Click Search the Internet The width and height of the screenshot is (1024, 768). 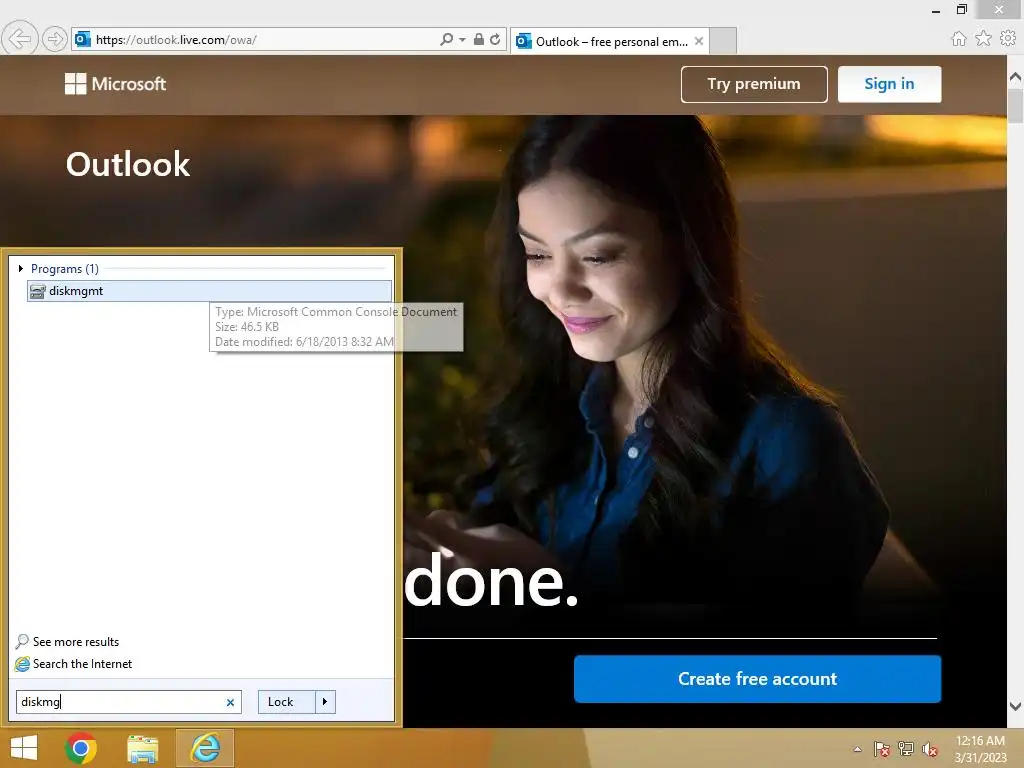[x=82, y=664]
